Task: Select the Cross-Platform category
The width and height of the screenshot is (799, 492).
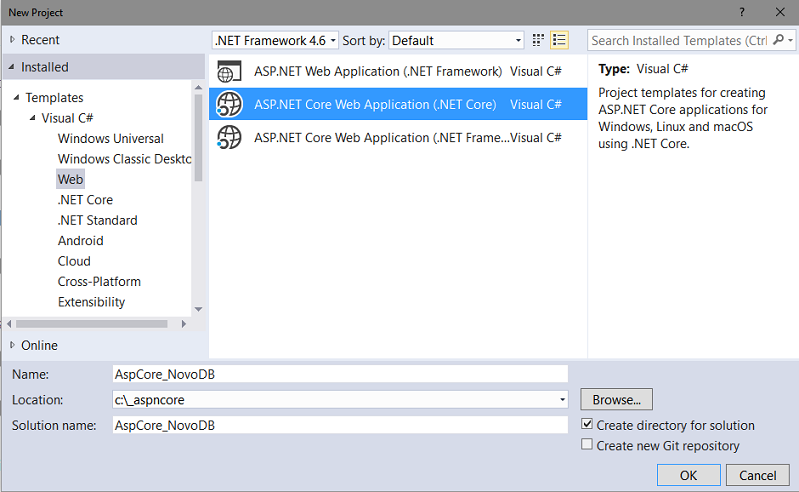Action: point(99,281)
